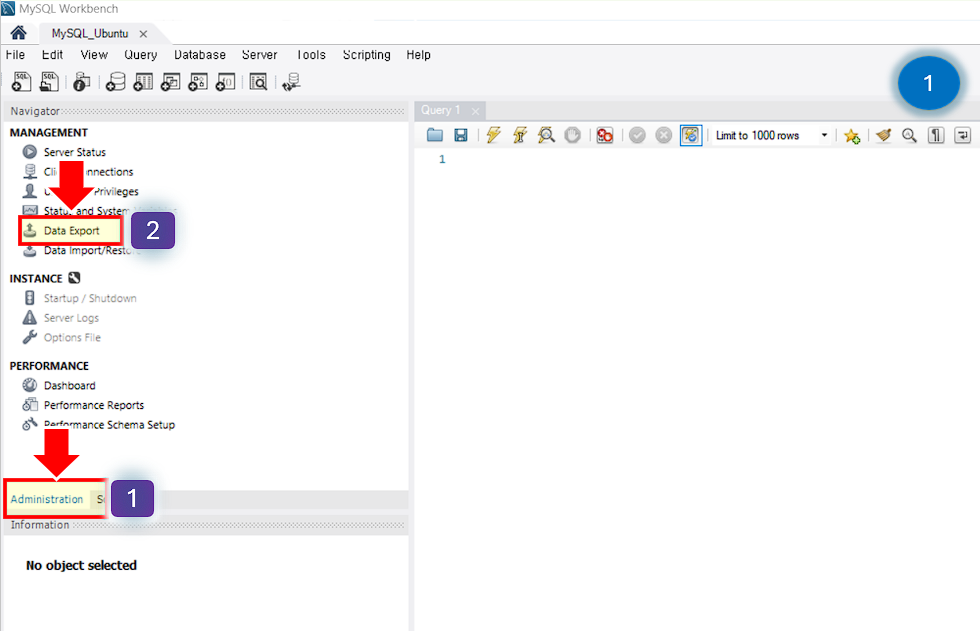Image resolution: width=980 pixels, height=631 pixels.
Task: Go to the Home screen tab icon
Action: (x=18, y=32)
